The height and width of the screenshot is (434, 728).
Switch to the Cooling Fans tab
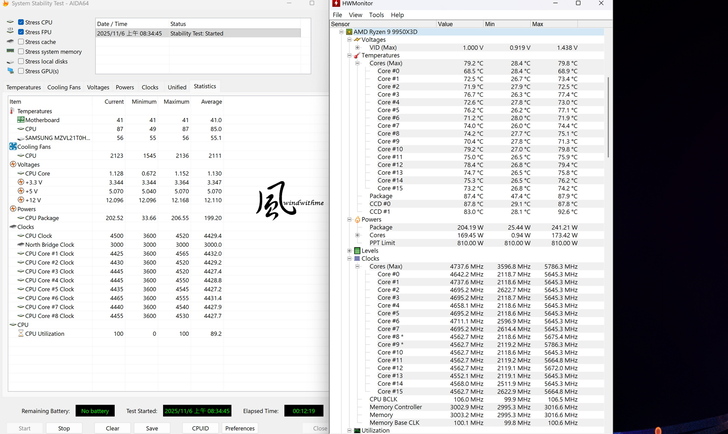pyautogui.click(x=64, y=87)
